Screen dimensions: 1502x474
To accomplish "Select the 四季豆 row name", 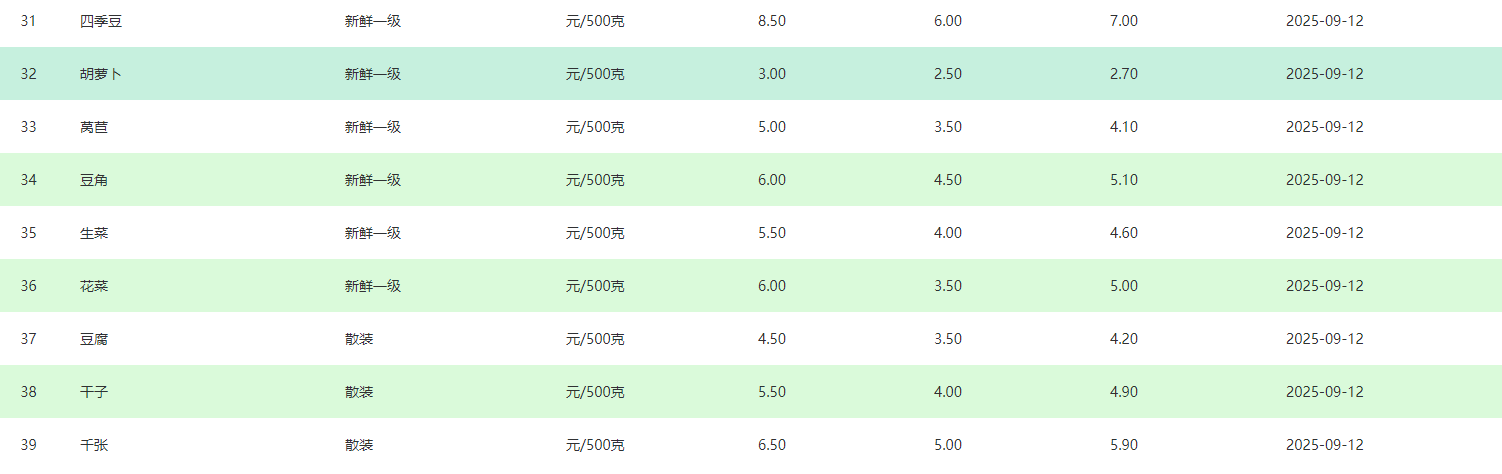I will pos(101,21).
